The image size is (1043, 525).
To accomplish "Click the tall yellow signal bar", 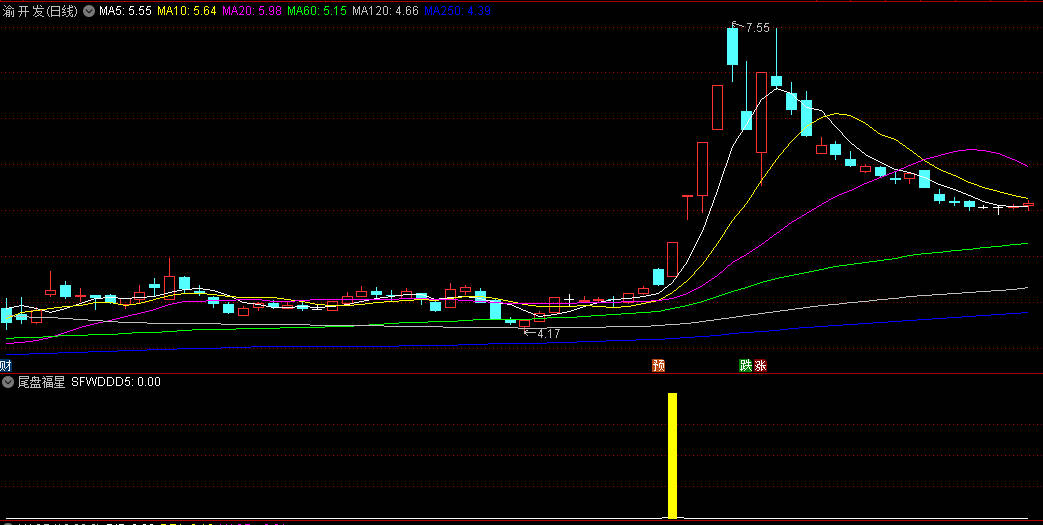I will coord(672,455).
